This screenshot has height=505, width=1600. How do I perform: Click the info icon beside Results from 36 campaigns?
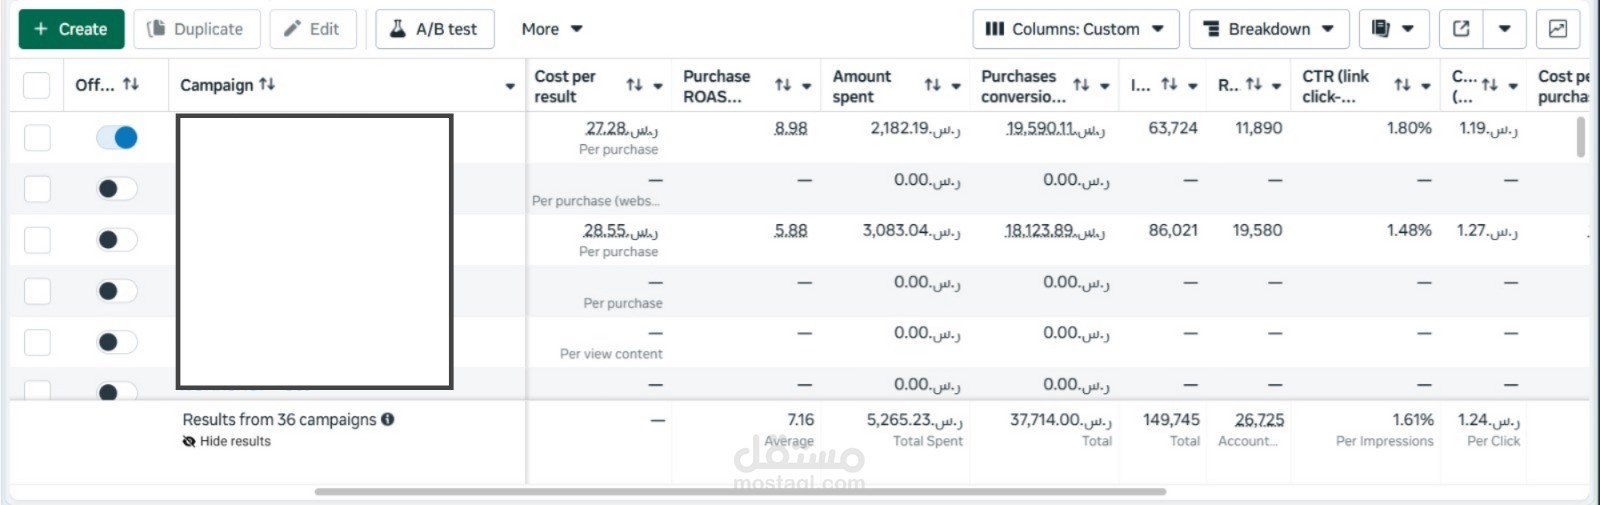(x=388, y=420)
